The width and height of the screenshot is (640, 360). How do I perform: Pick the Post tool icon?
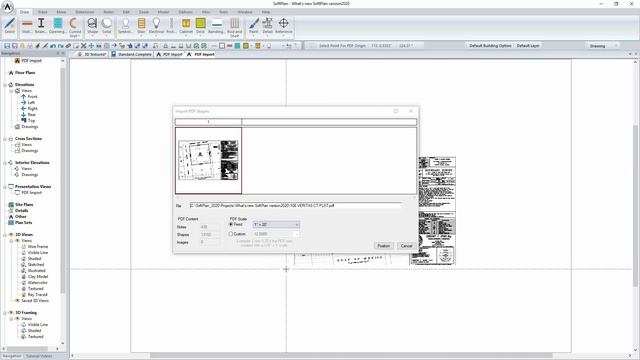click(x=171, y=25)
